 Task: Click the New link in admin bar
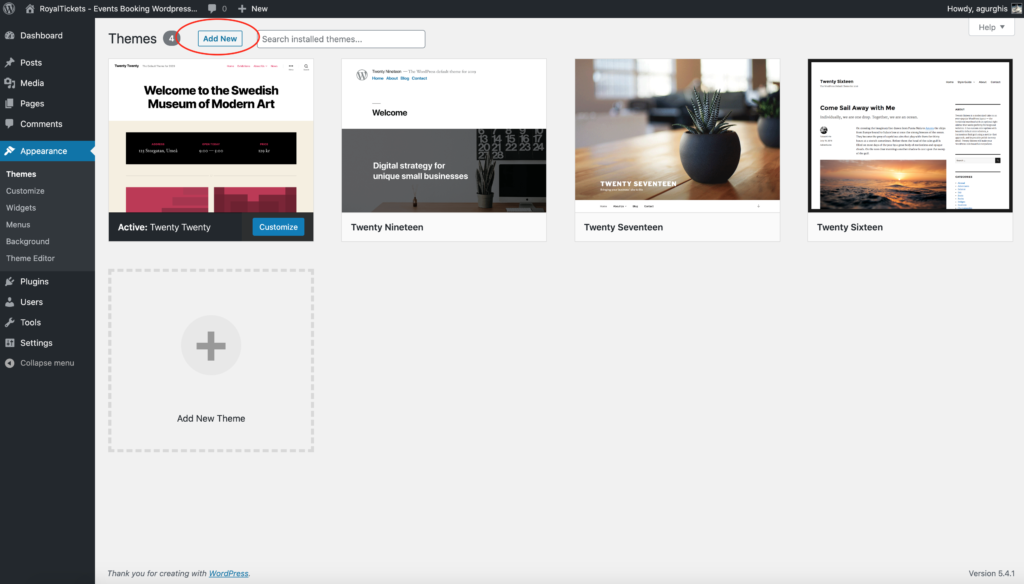click(259, 8)
